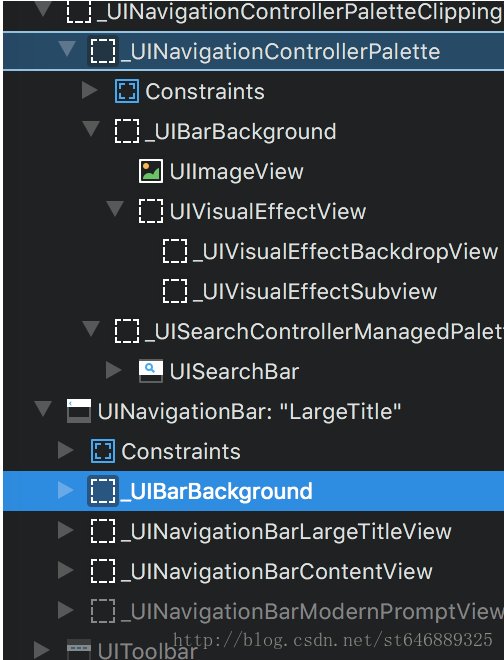504x660 pixels.
Task: Collapse the UIVisualEffectView disclosure triangle
Action: pyautogui.click(x=115, y=209)
